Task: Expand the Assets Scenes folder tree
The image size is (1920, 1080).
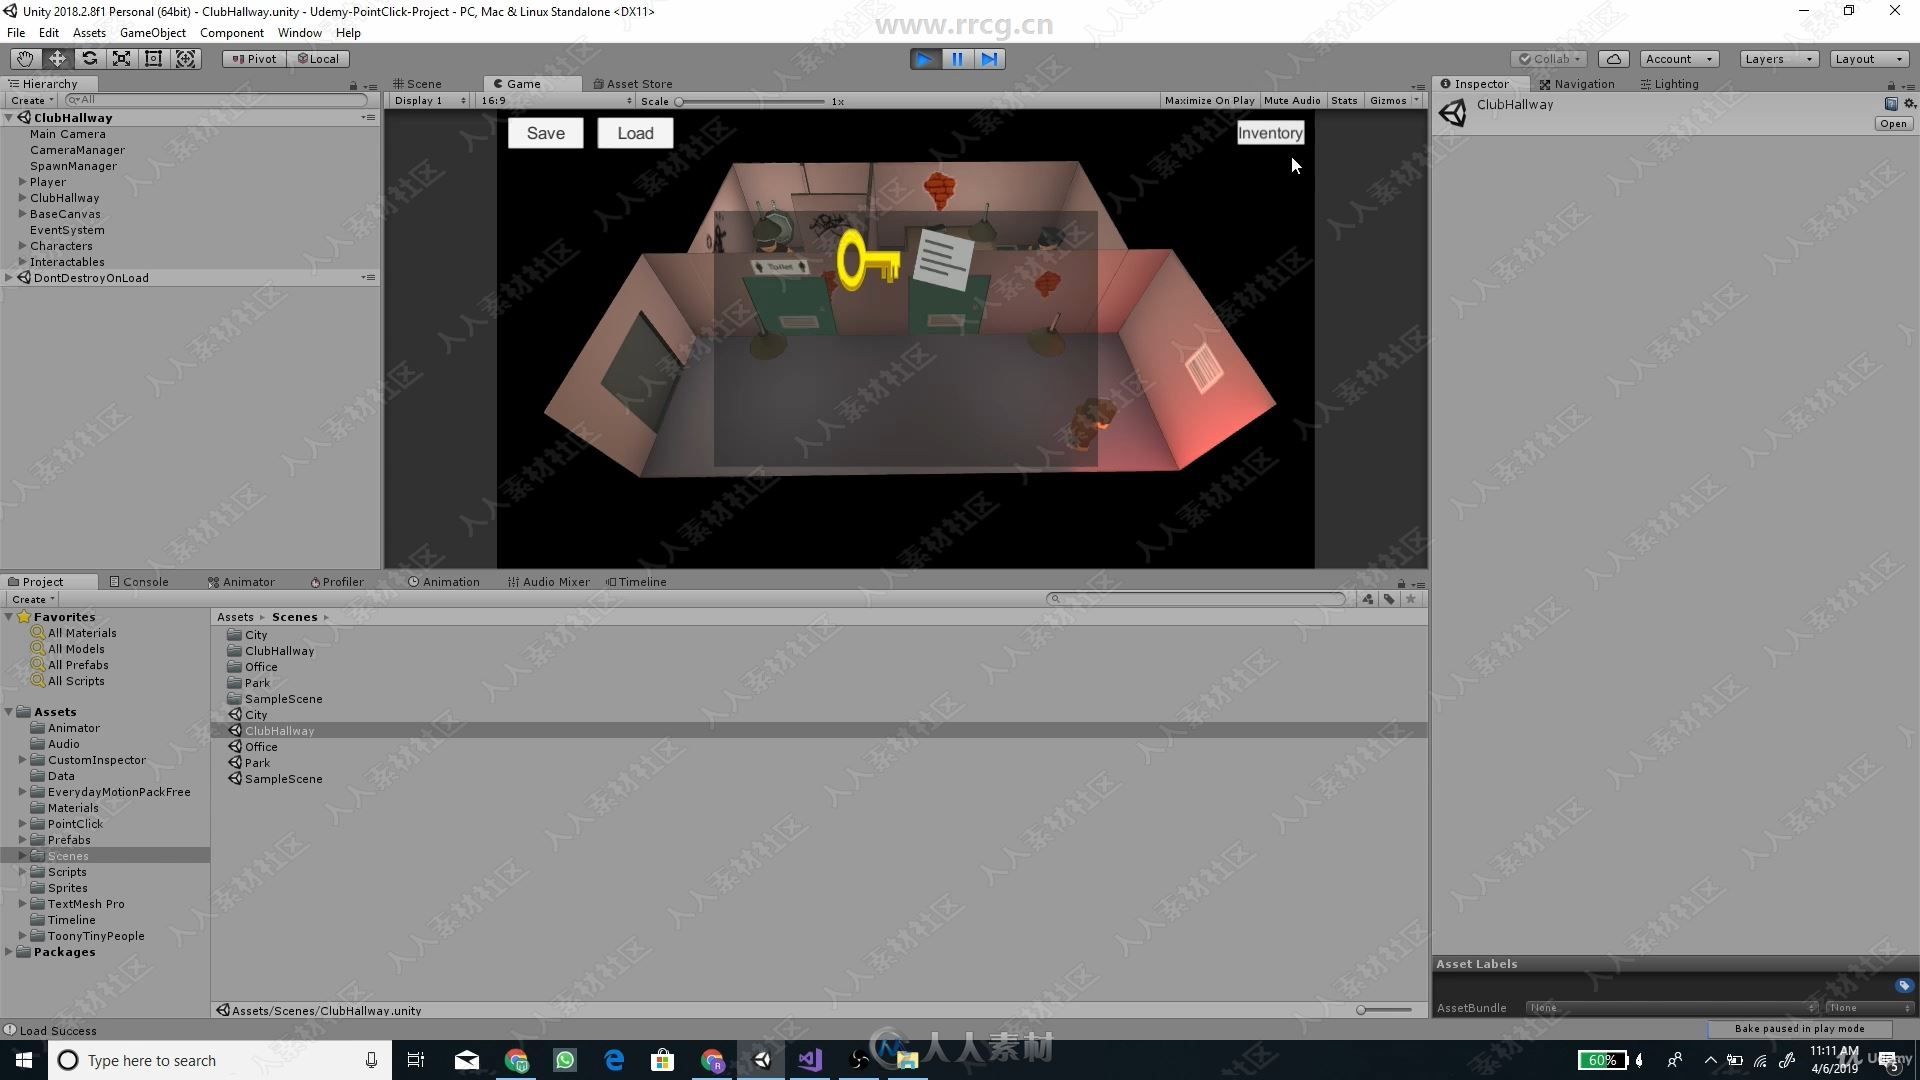Action: point(22,856)
